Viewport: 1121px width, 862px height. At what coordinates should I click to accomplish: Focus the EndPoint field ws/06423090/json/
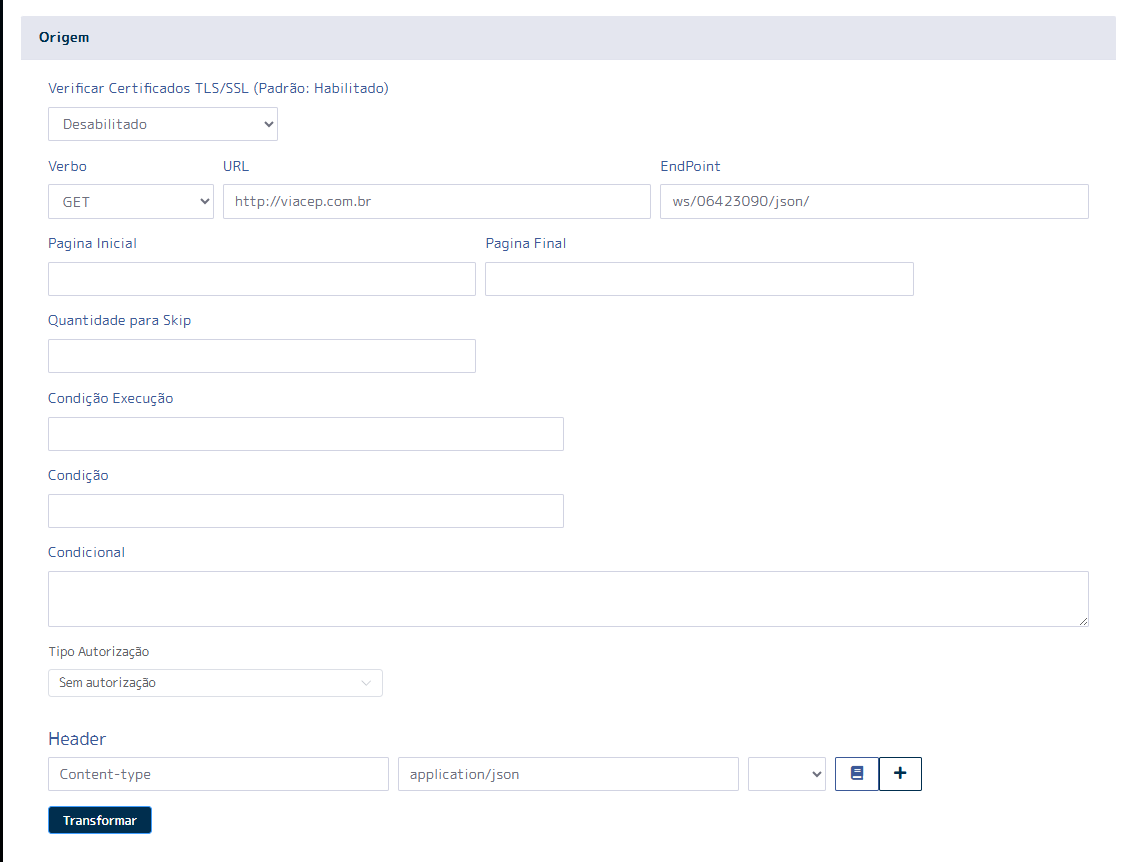pos(874,202)
